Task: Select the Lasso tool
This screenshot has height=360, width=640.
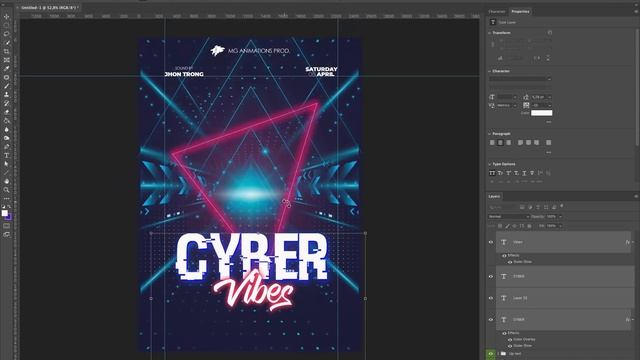Action: (x=7, y=34)
